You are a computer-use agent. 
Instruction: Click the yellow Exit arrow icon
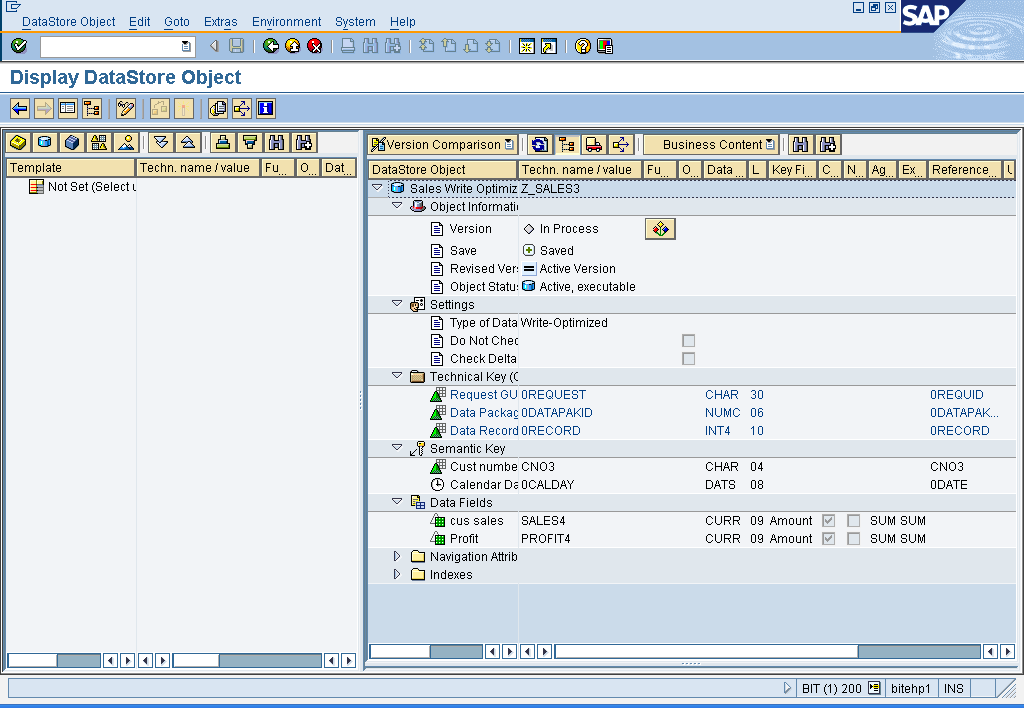pos(293,46)
